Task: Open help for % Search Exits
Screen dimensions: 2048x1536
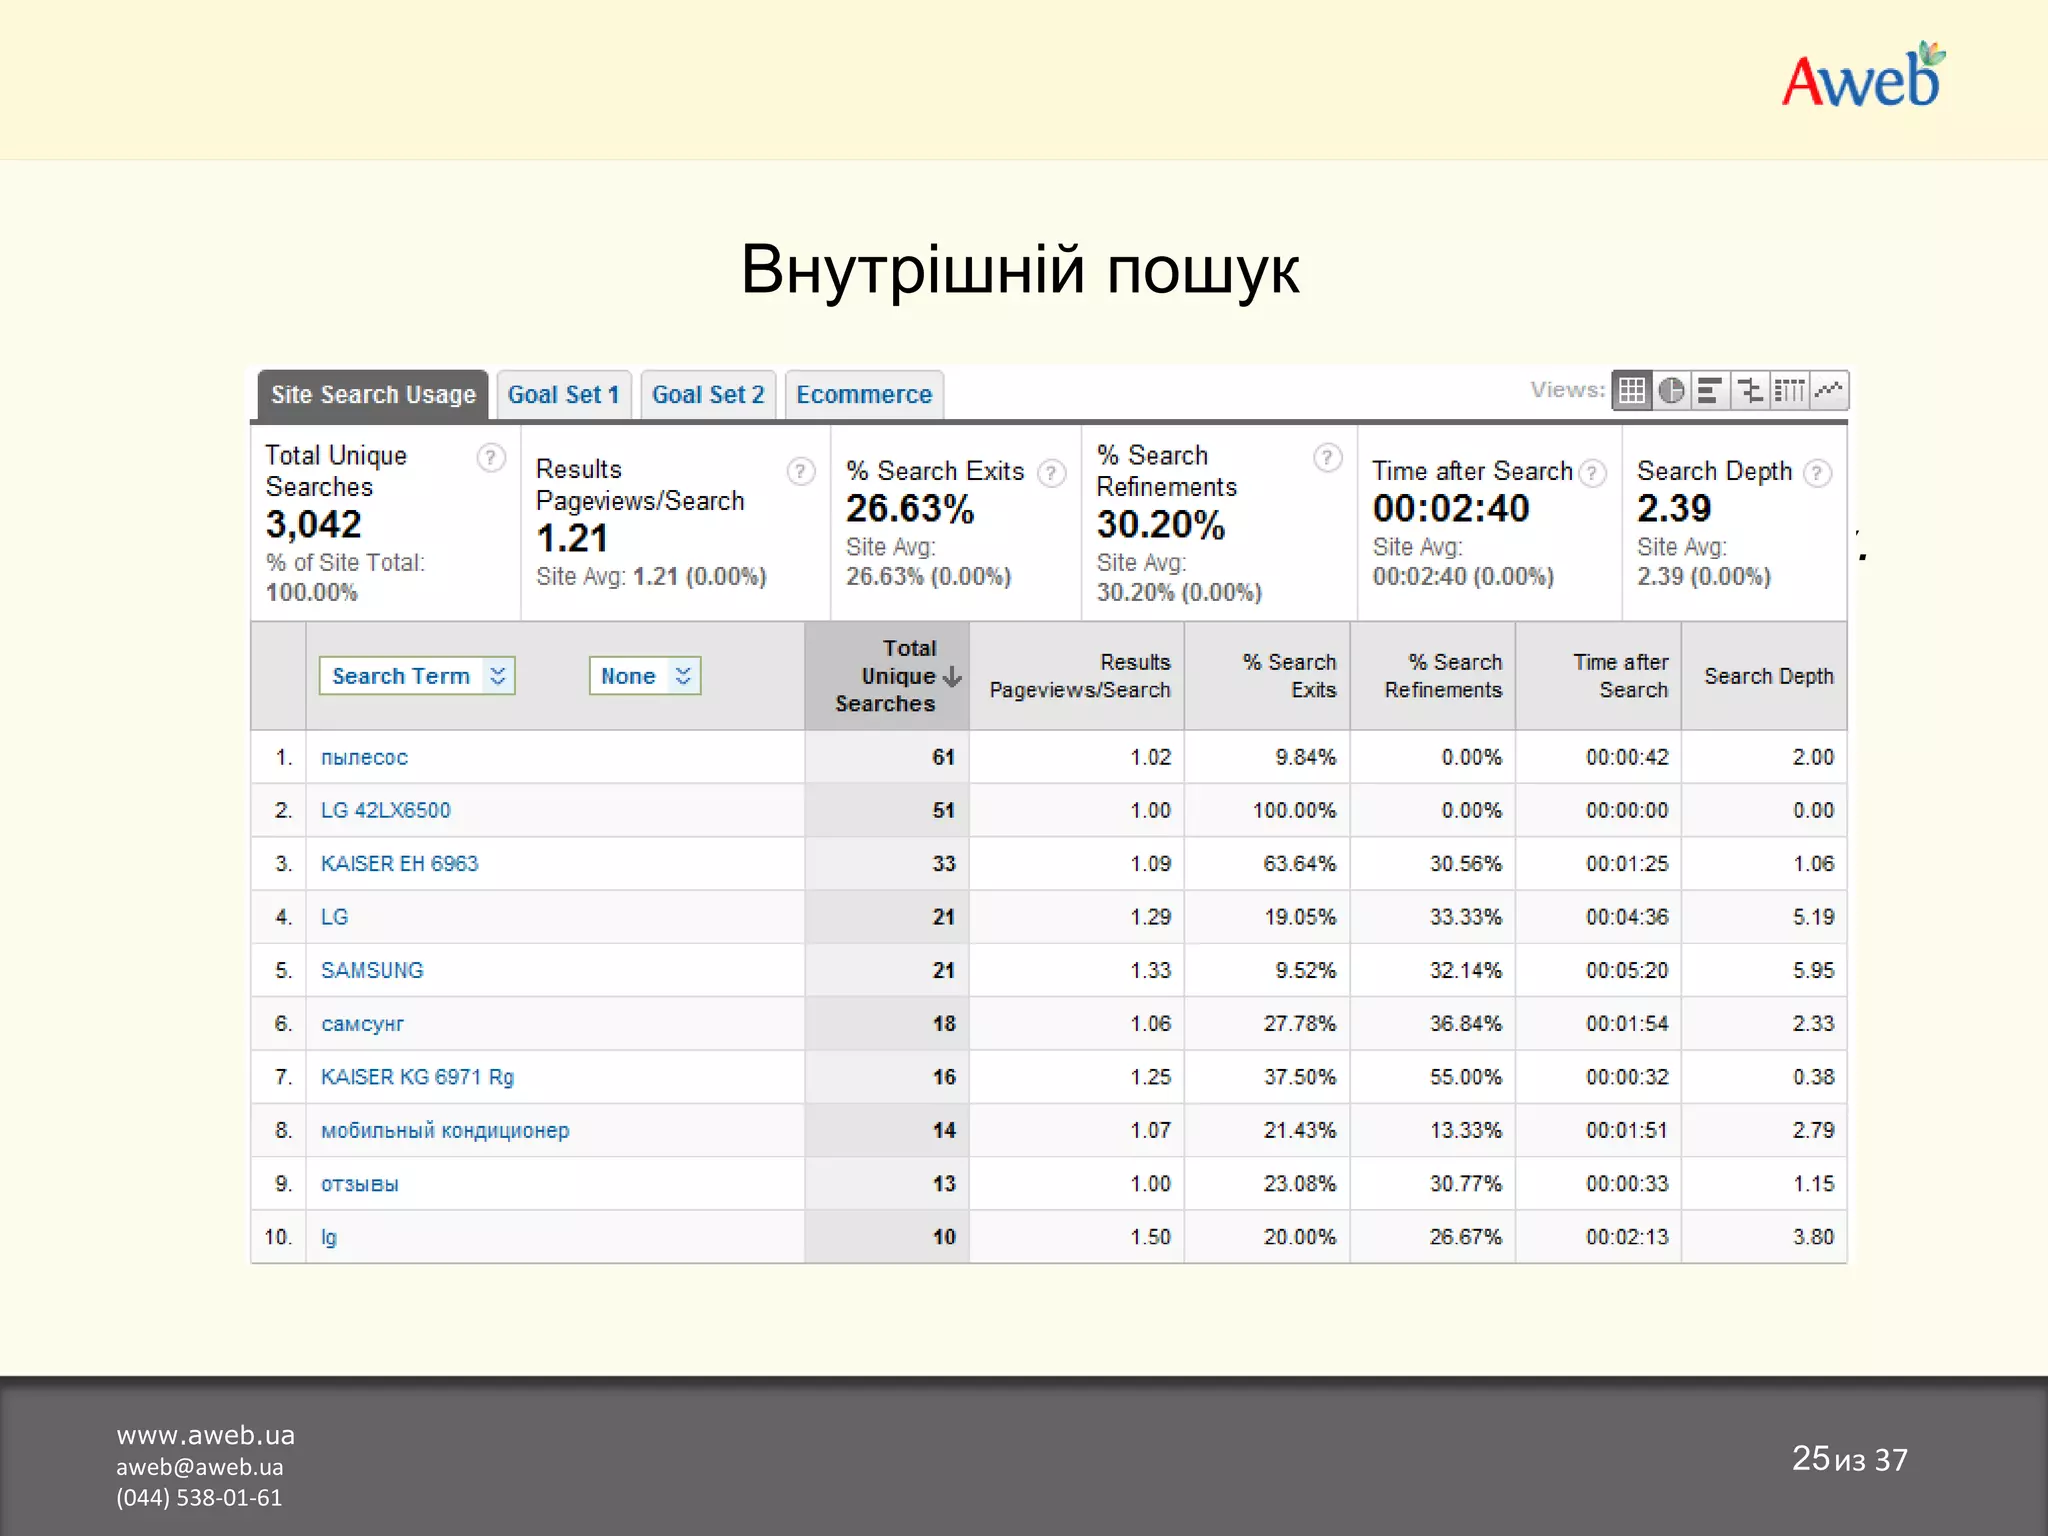Action: tap(1051, 473)
